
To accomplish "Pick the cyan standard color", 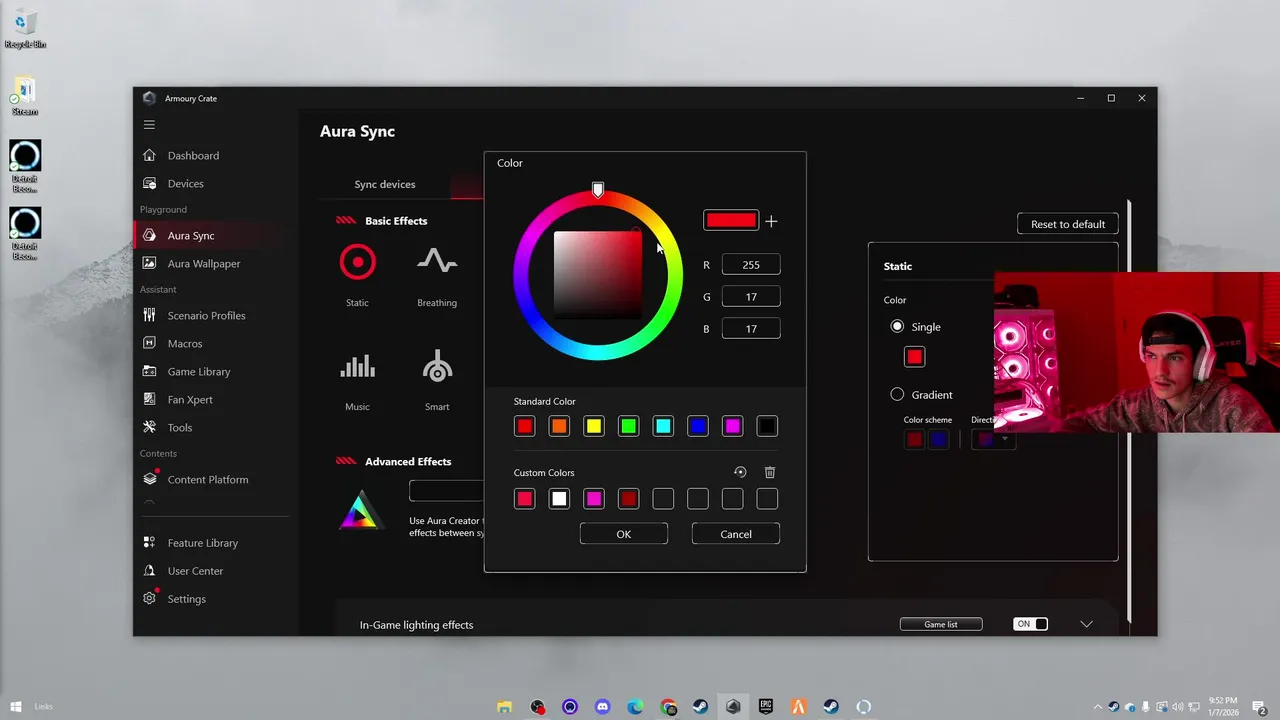I will (x=663, y=427).
